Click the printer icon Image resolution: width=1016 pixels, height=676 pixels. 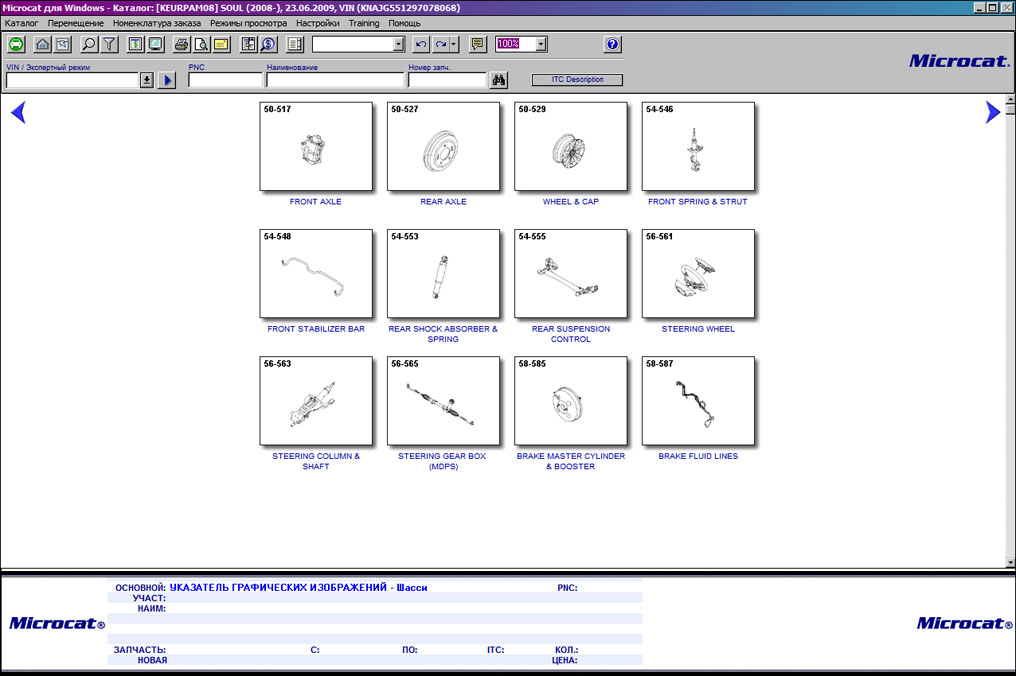[x=181, y=44]
